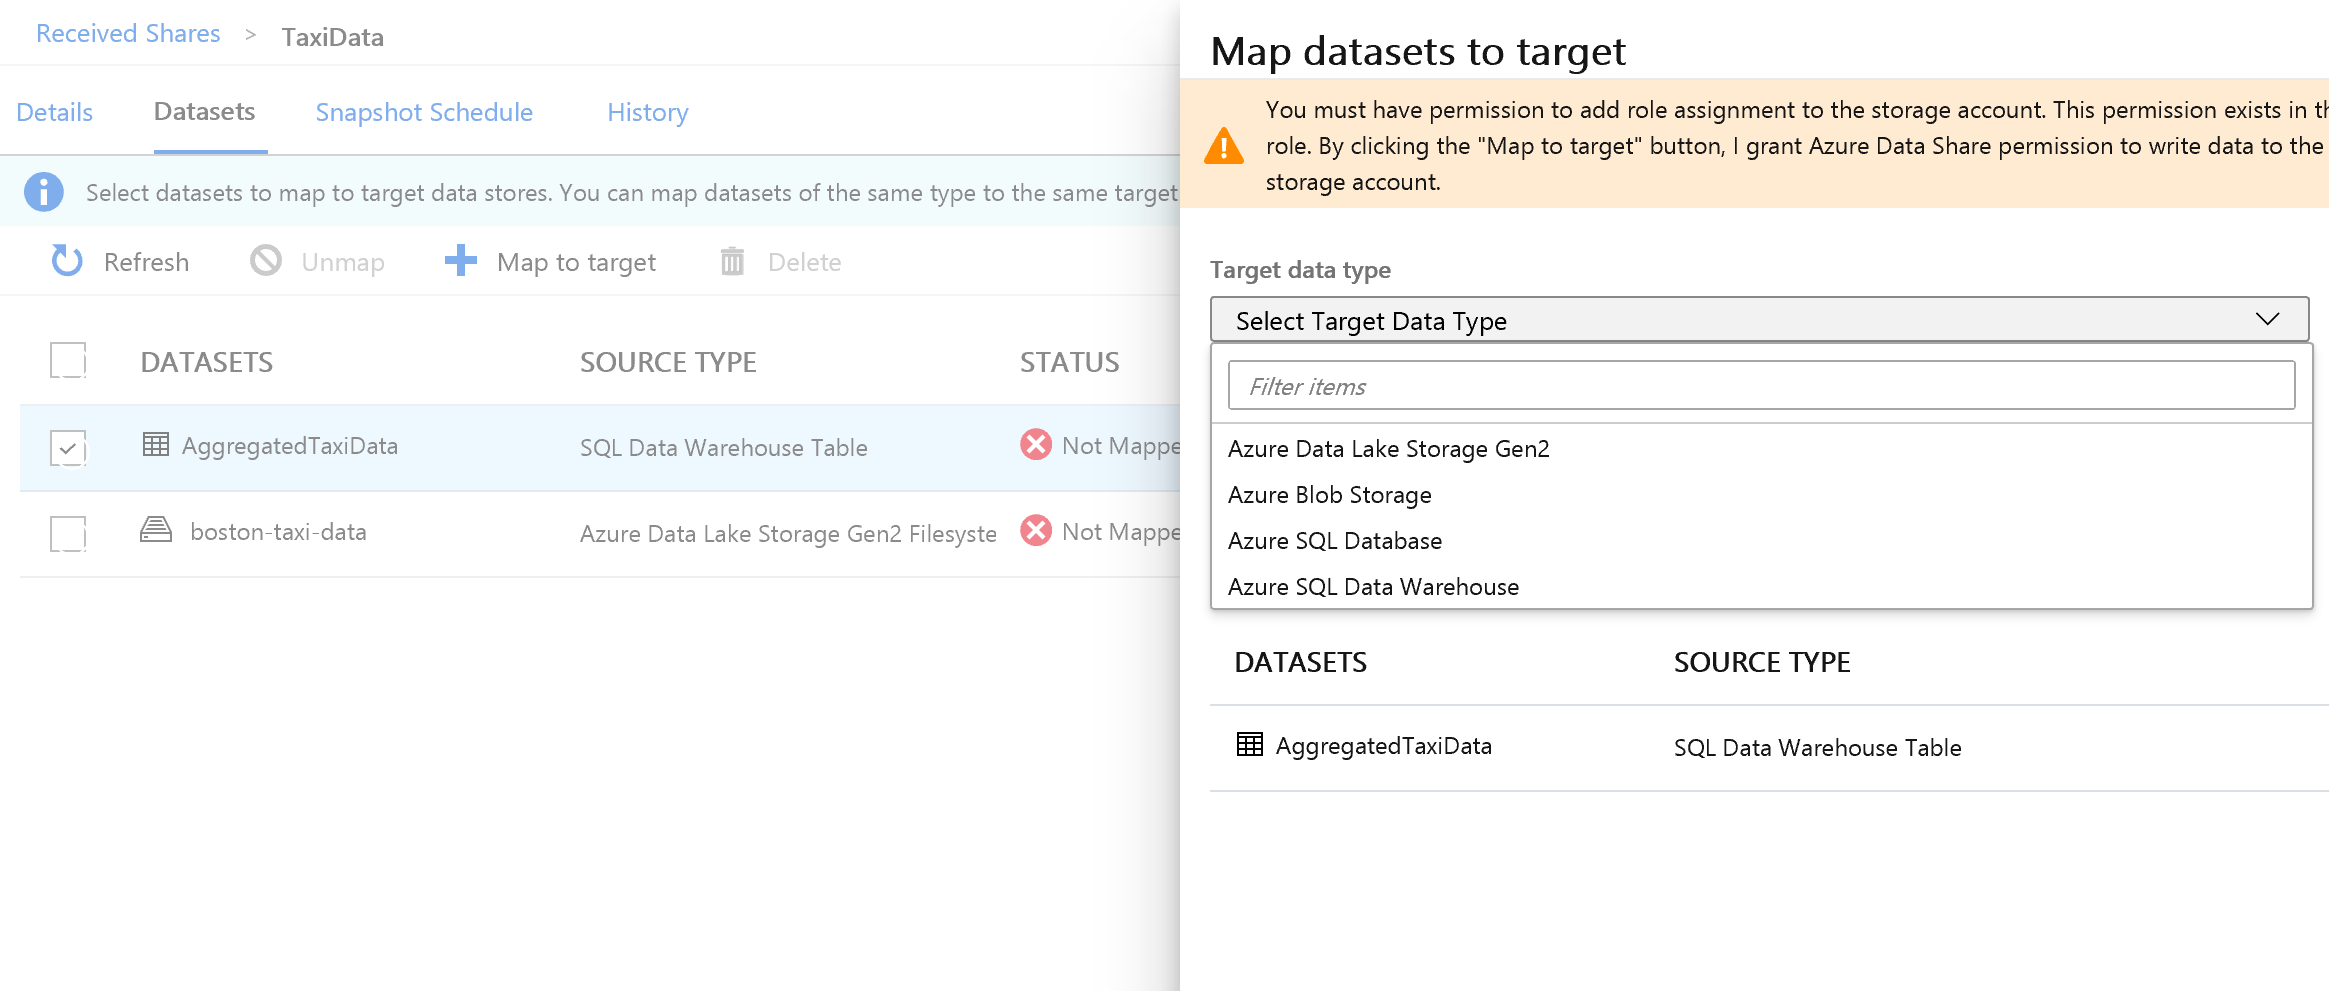
Task: Click the Map datasets to target heading
Action: tap(1418, 51)
